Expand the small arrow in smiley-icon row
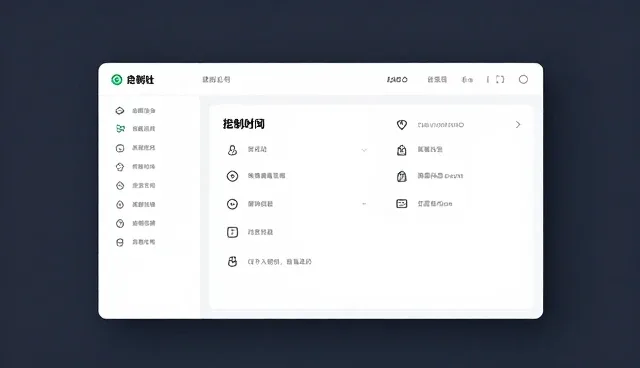This screenshot has width=640, height=368. tap(364, 204)
